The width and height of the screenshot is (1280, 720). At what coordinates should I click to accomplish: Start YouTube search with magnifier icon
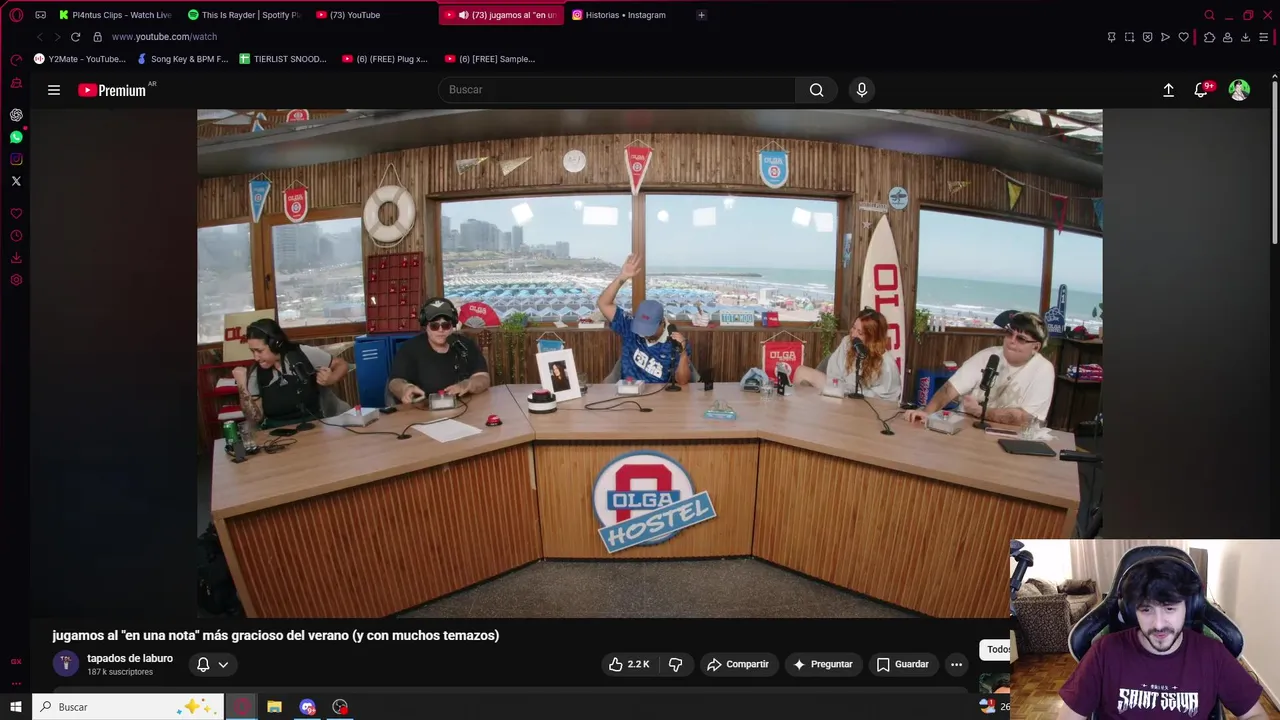817,90
